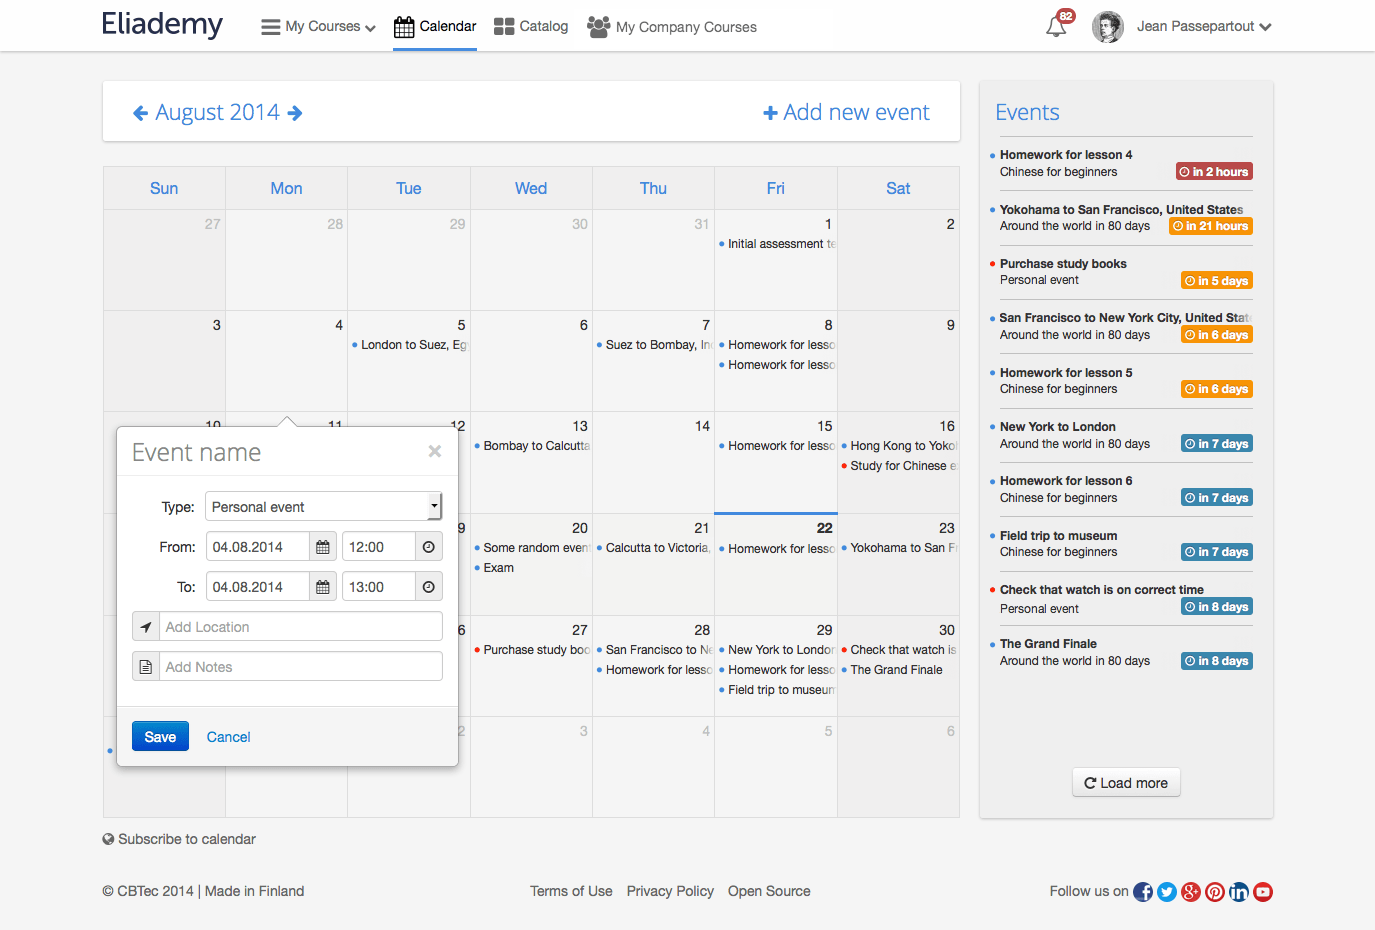Open Eliademy's Twitter page icon
1375x930 pixels.
1166,892
